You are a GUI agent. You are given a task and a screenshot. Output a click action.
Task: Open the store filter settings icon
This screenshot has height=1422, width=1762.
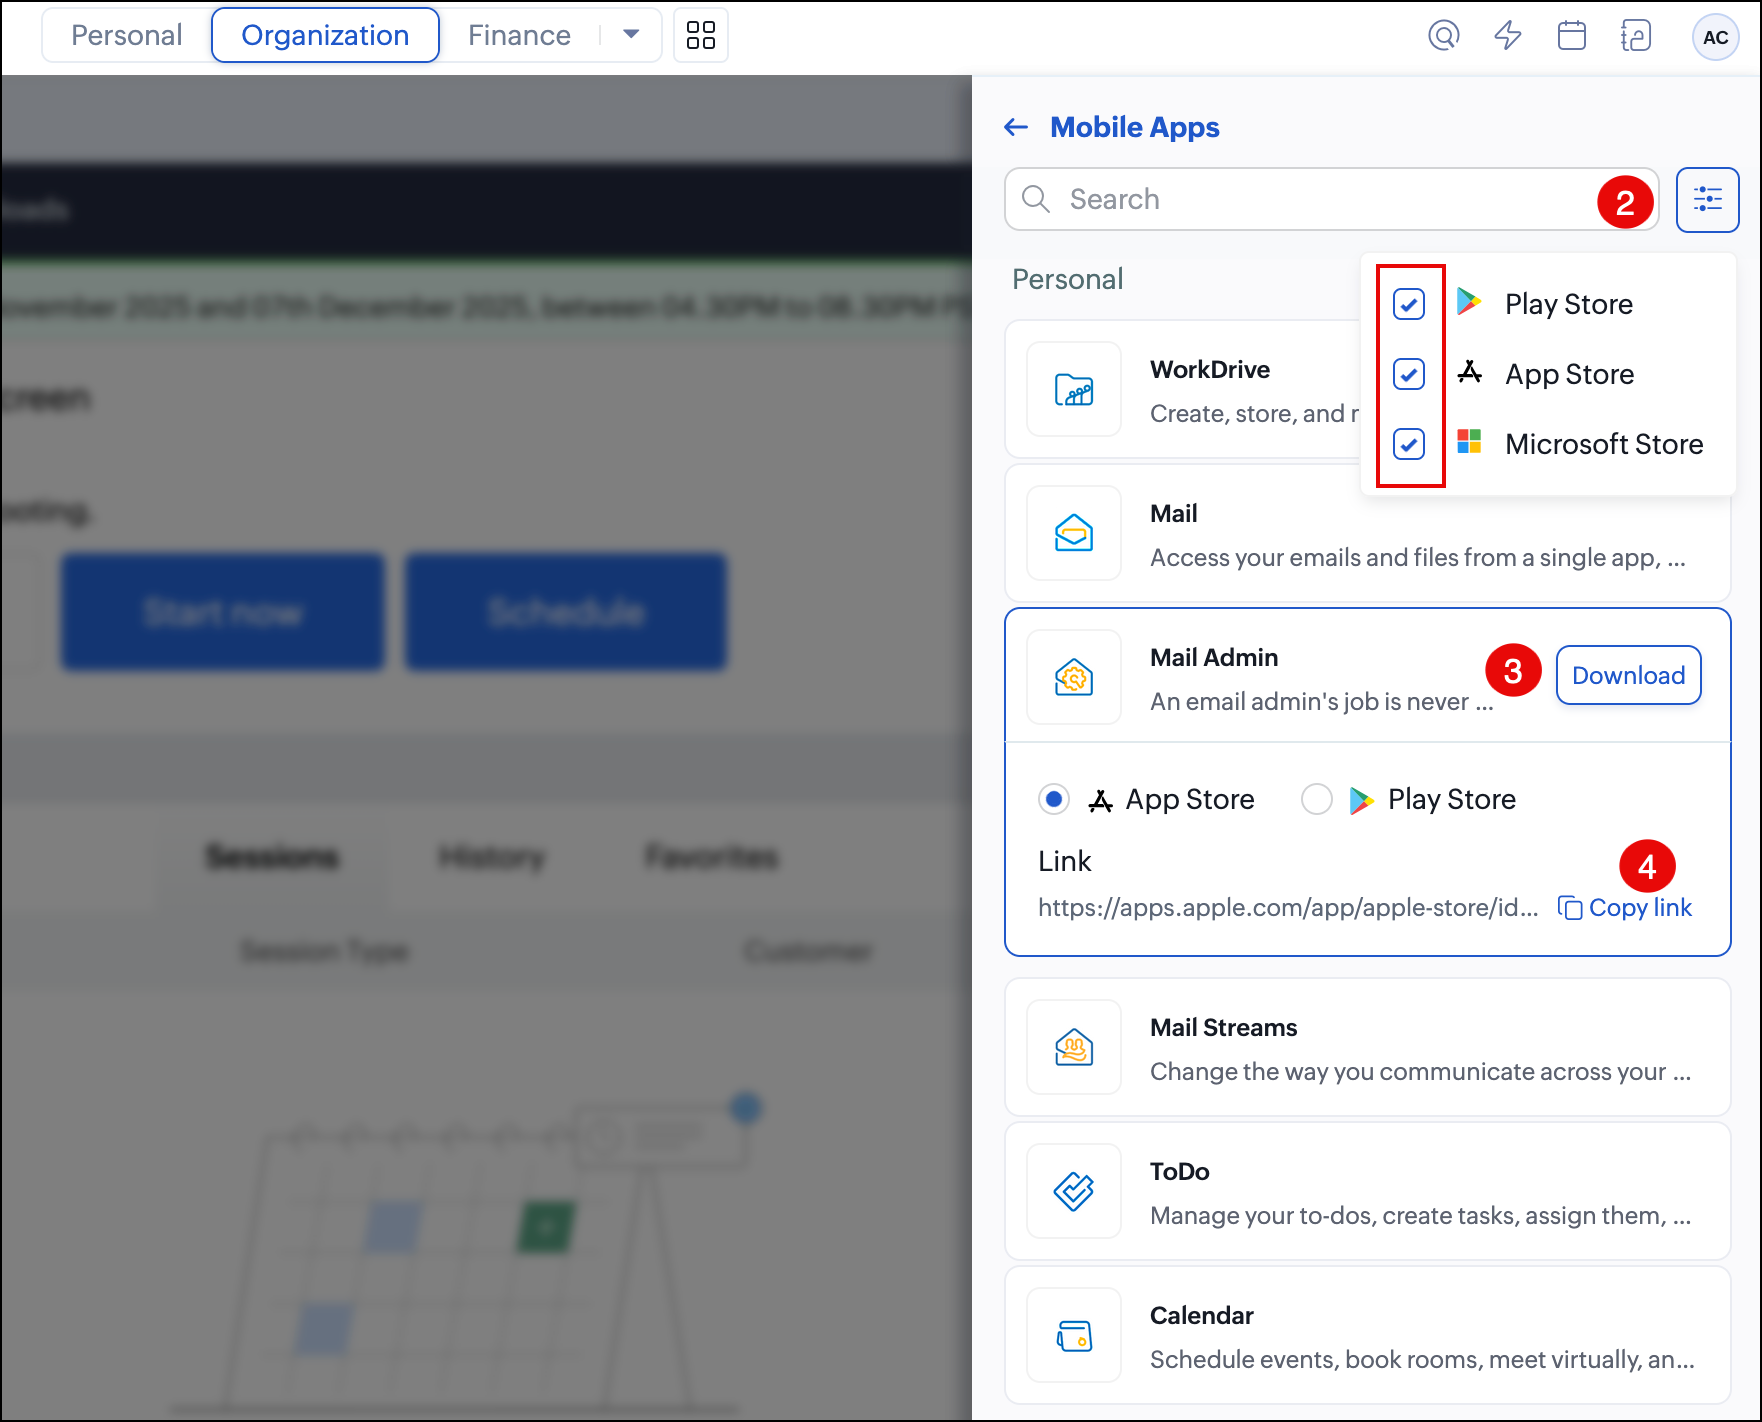coord(1708,200)
